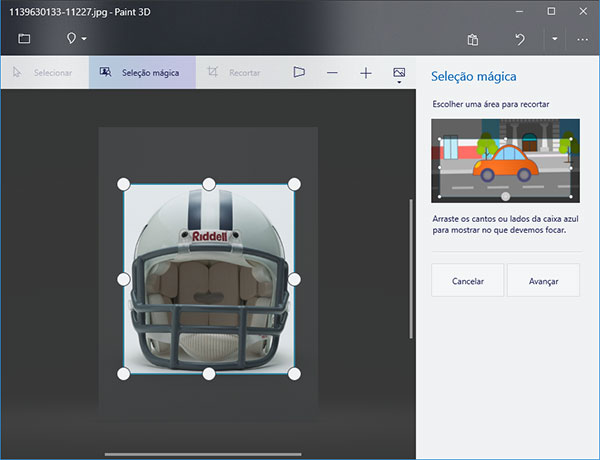This screenshot has width=600, height=460.
Task: Pick the Recortar crop tool
Action: 234,73
